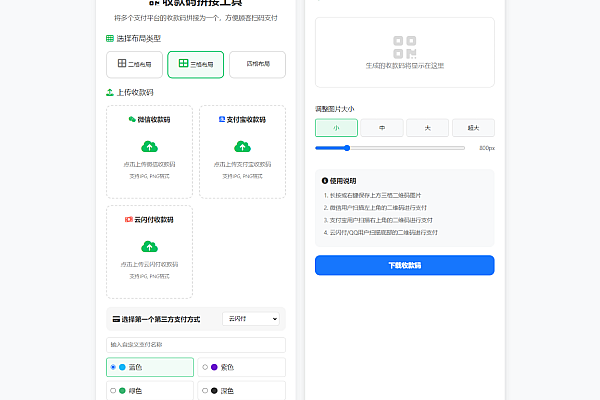
Task: Click the three-grid layout icon
Action: coord(183,63)
